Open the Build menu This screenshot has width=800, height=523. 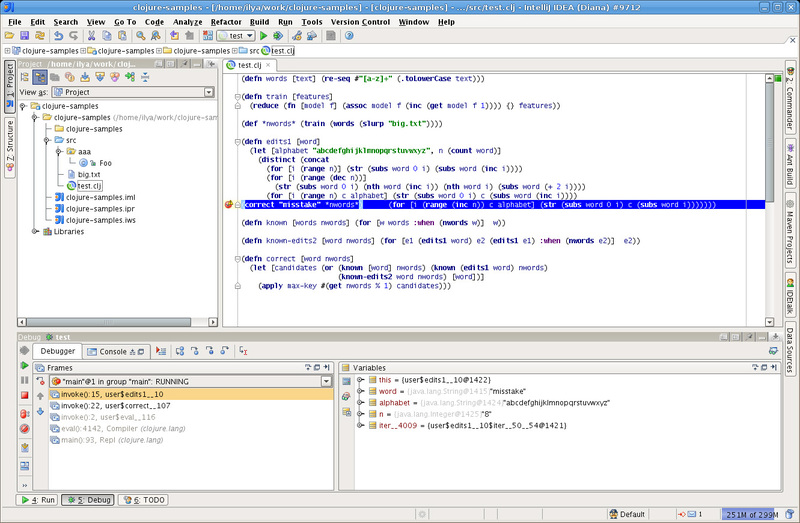[x=259, y=22]
